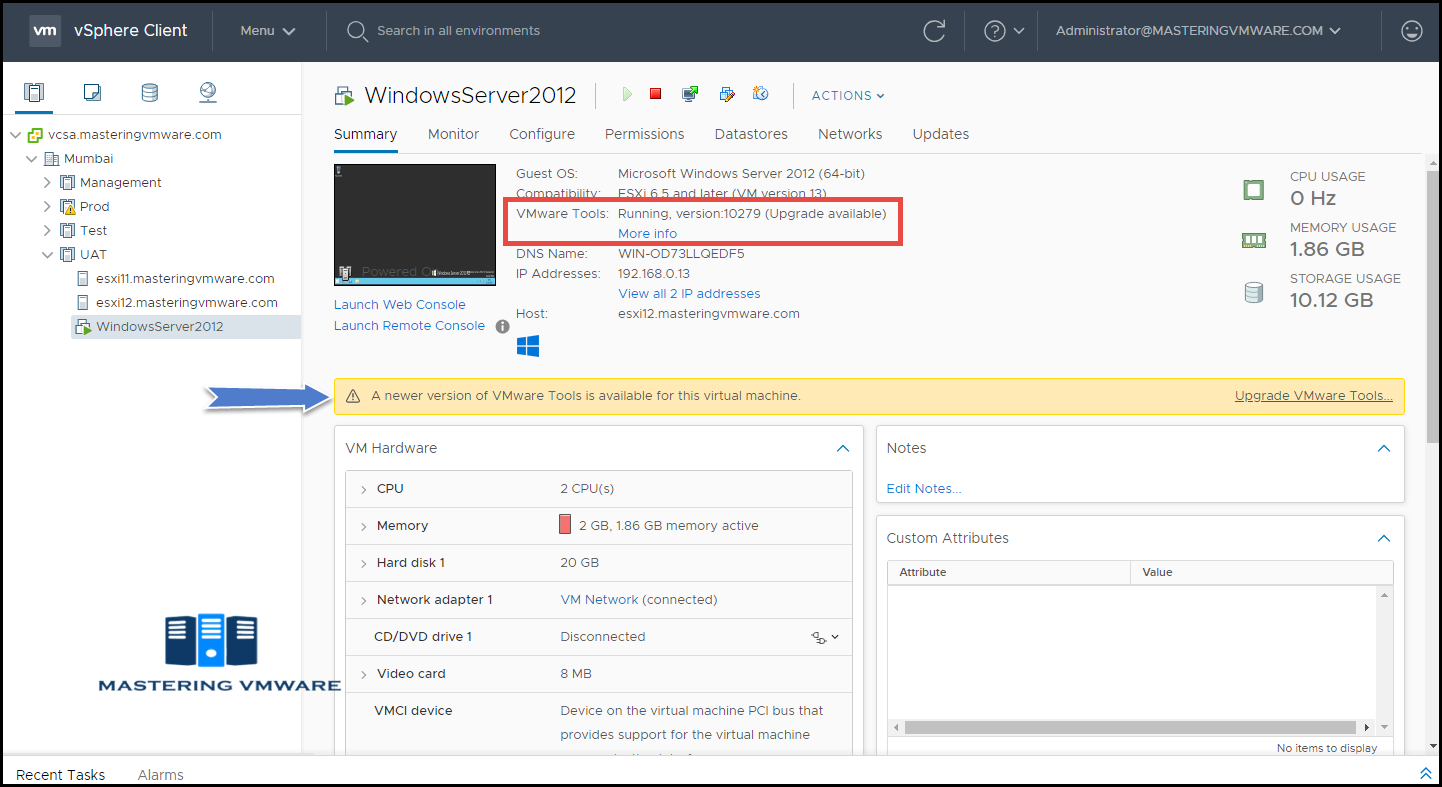This screenshot has height=787, width=1442.
Task: Switch to VMs and Templates view icon
Action: (92, 93)
